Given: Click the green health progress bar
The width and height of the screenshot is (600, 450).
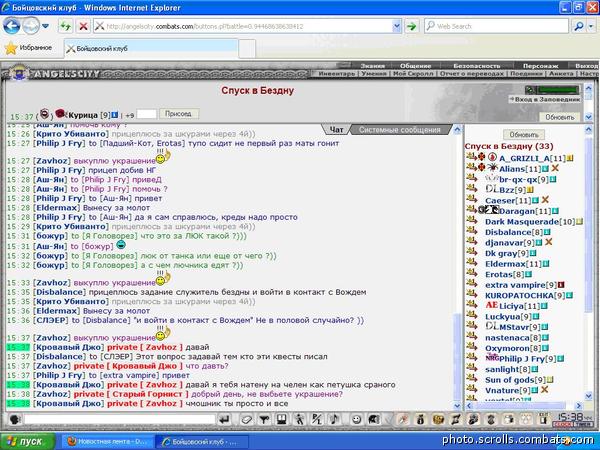Looking at the screenshot, I should (557, 90).
